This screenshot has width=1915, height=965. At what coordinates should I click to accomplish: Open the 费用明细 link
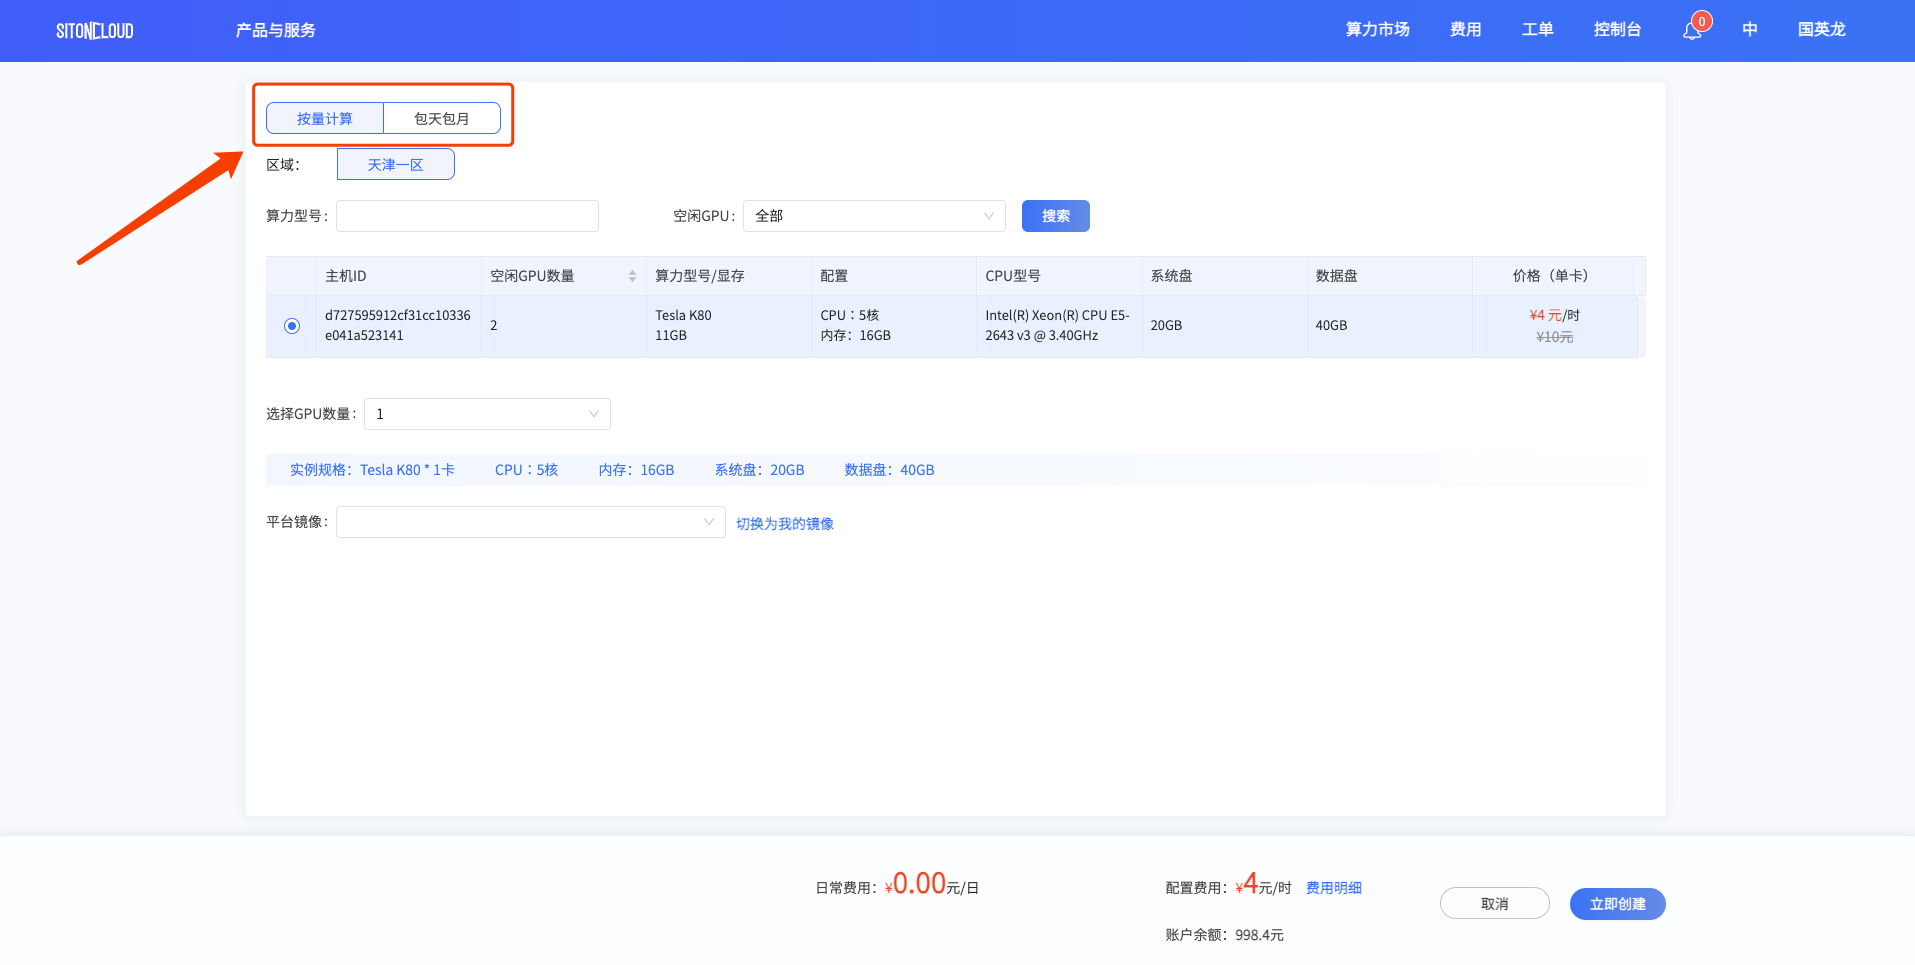[1334, 888]
